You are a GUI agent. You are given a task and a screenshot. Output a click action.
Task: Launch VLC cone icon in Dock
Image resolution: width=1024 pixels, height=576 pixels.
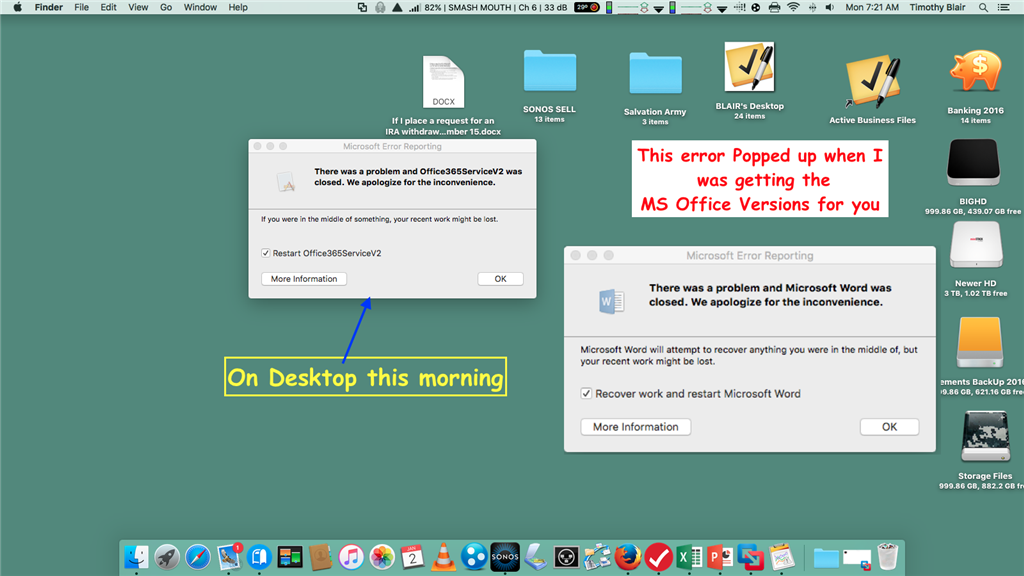(x=443, y=557)
